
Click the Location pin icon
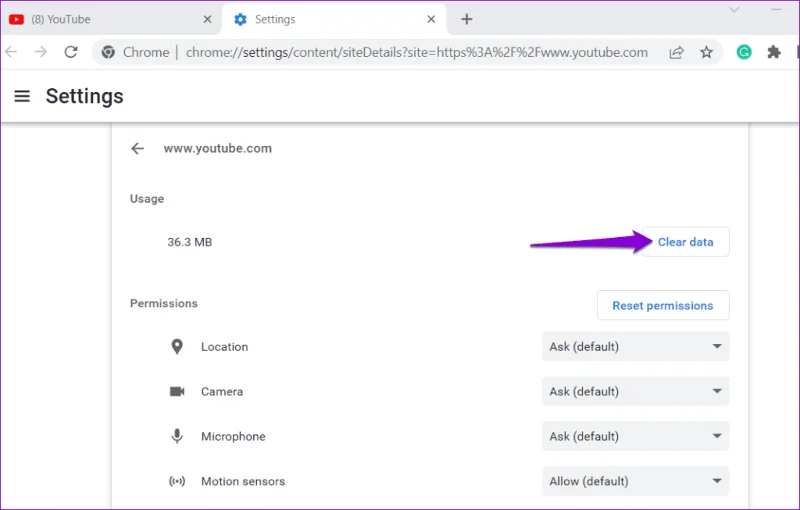tap(177, 347)
